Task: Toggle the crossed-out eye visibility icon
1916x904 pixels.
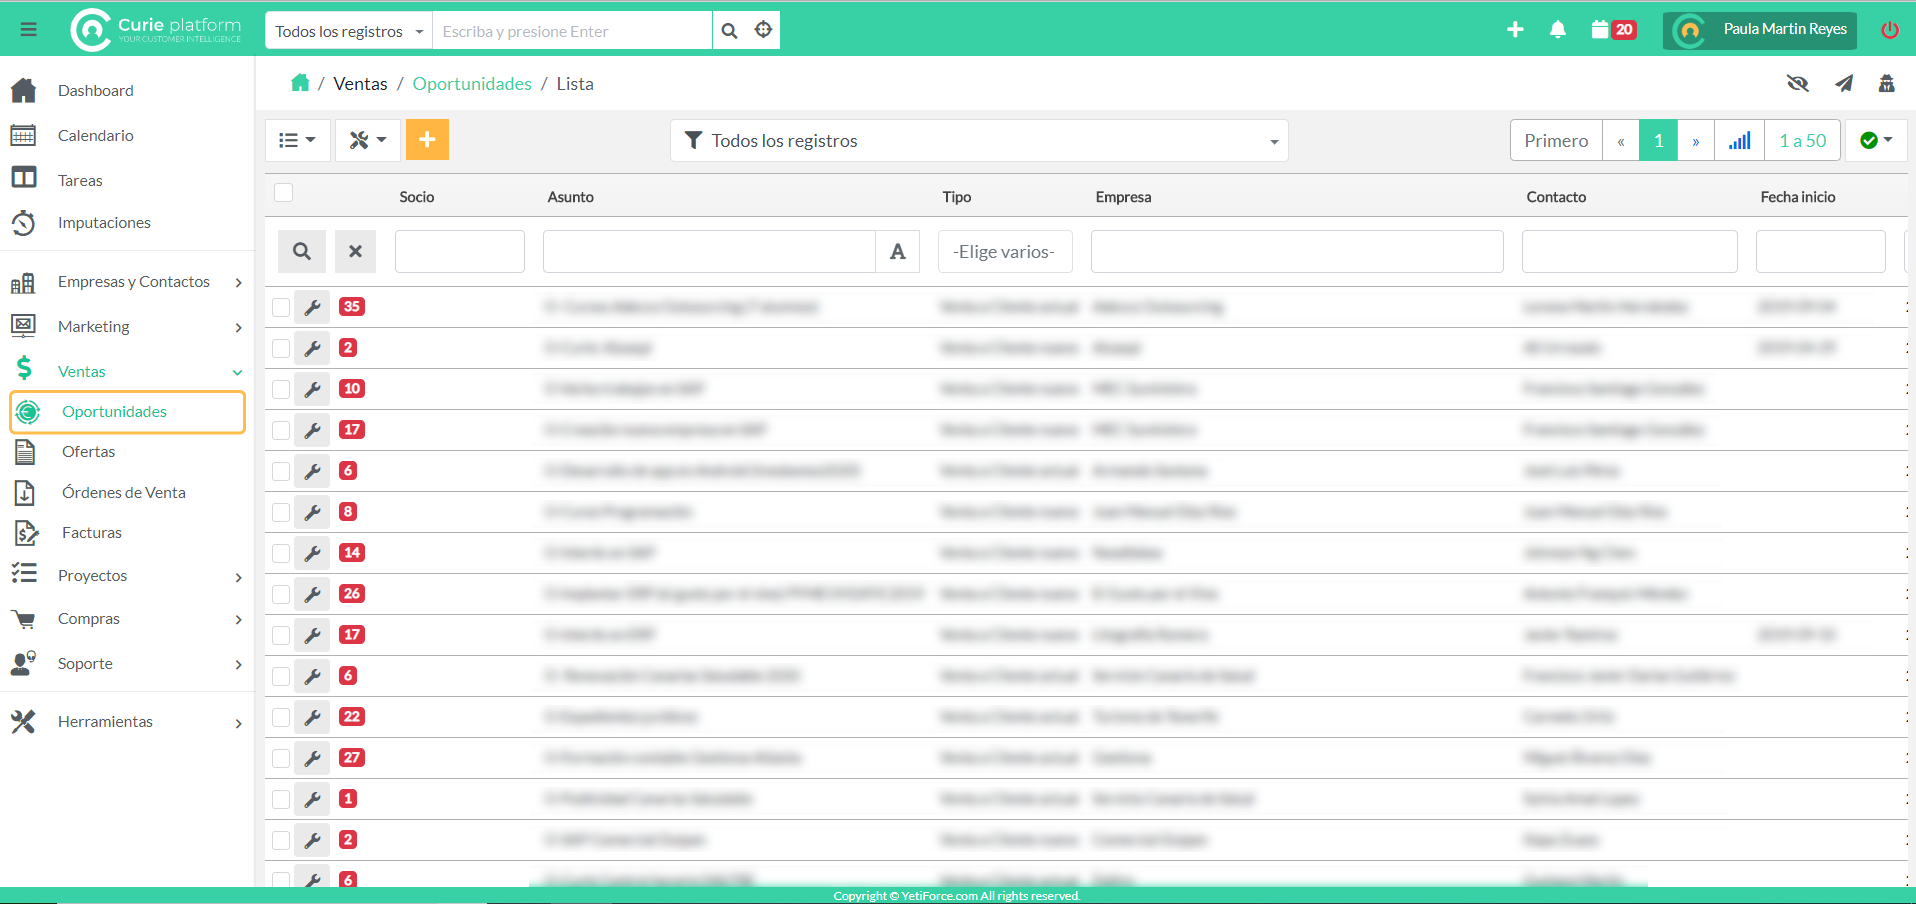Action: point(1797,83)
